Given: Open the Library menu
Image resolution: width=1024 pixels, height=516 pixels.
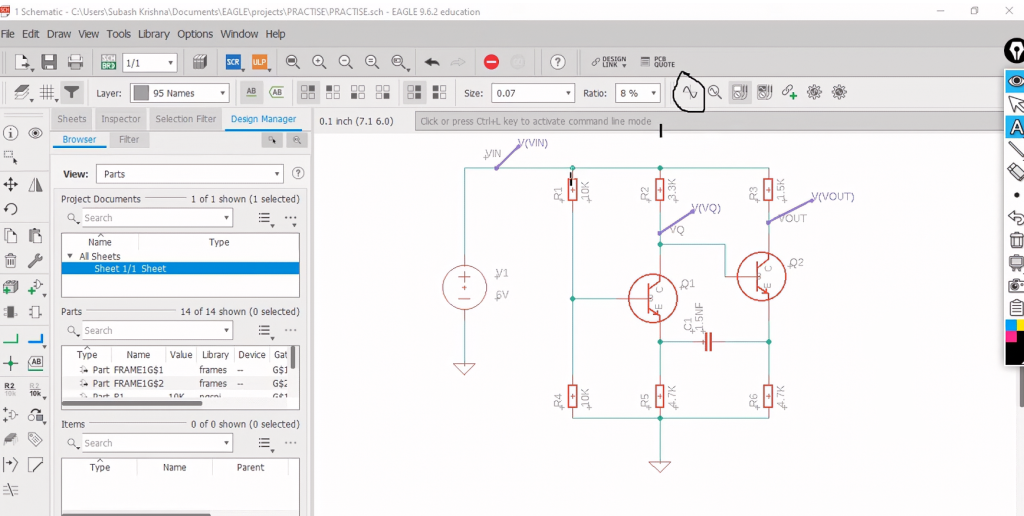Looking at the screenshot, I should pos(154,34).
